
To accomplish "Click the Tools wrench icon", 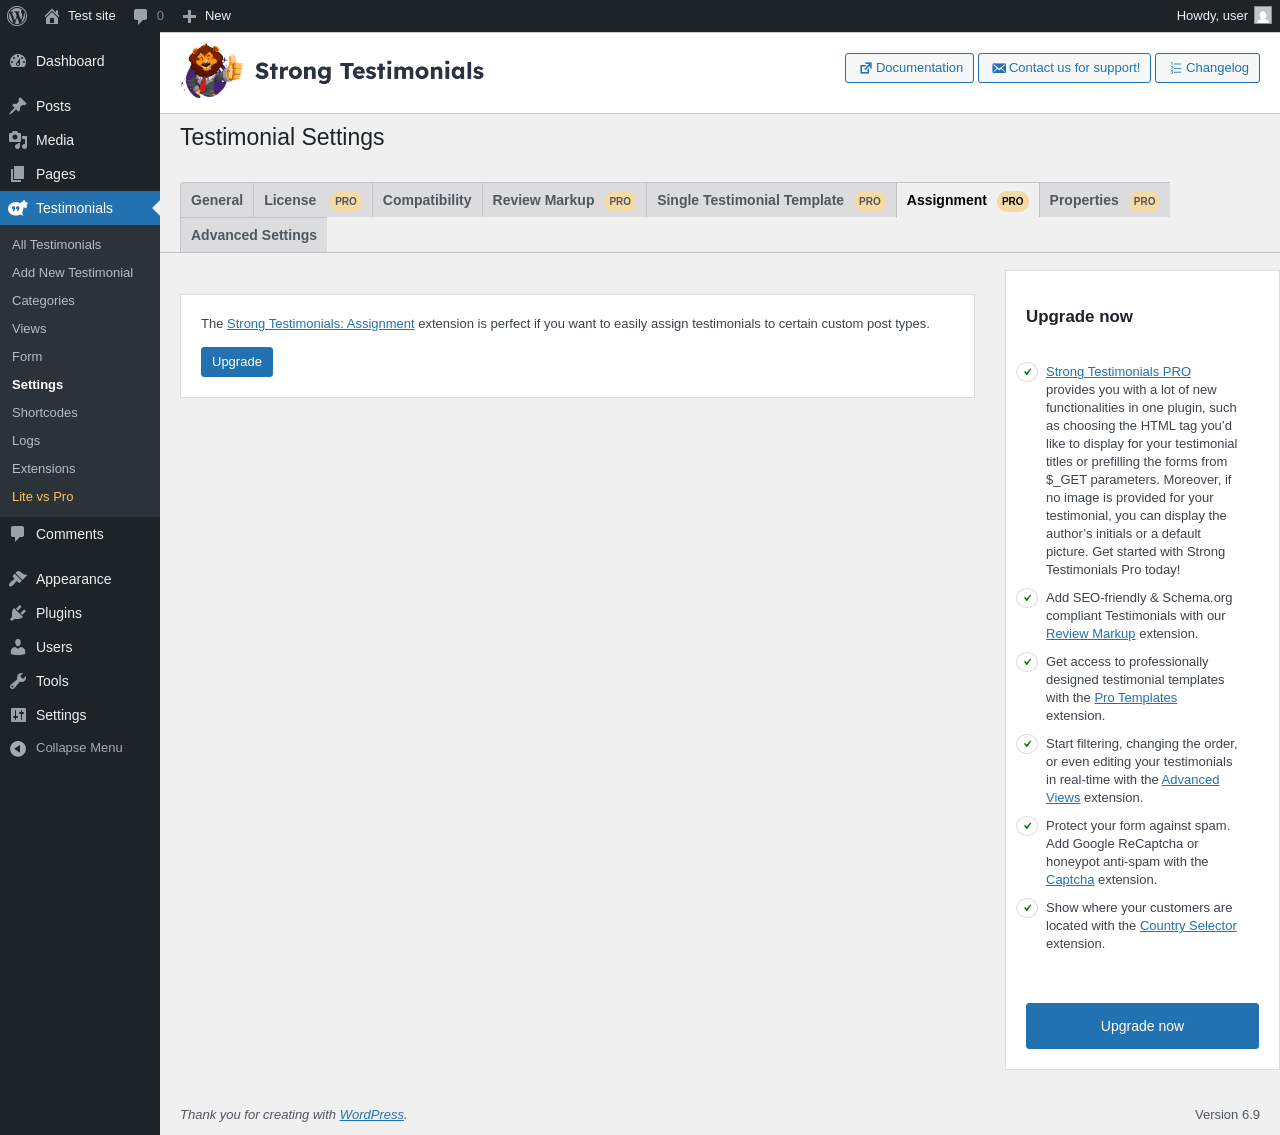I will 18,681.
